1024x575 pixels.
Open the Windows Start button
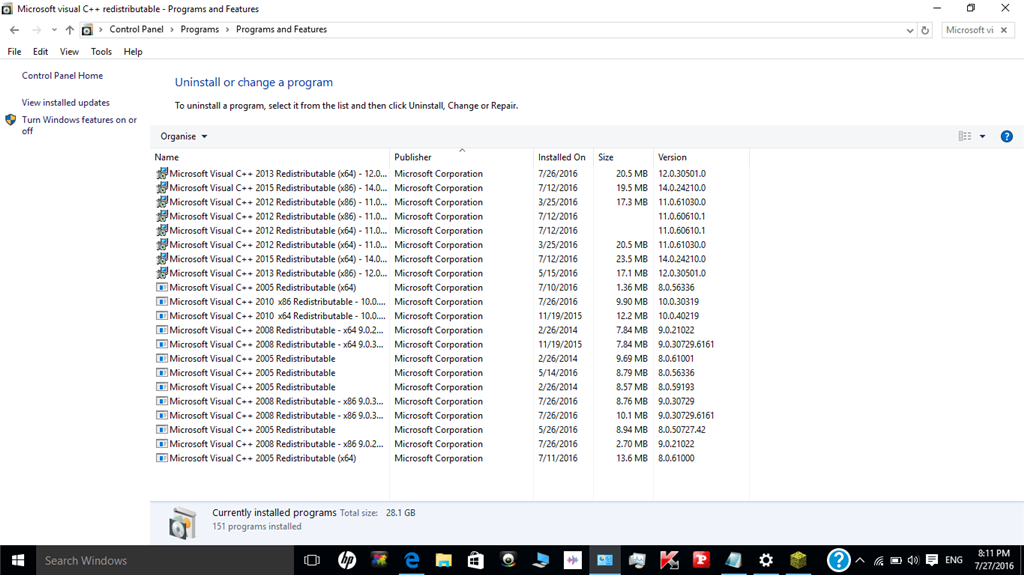point(18,560)
